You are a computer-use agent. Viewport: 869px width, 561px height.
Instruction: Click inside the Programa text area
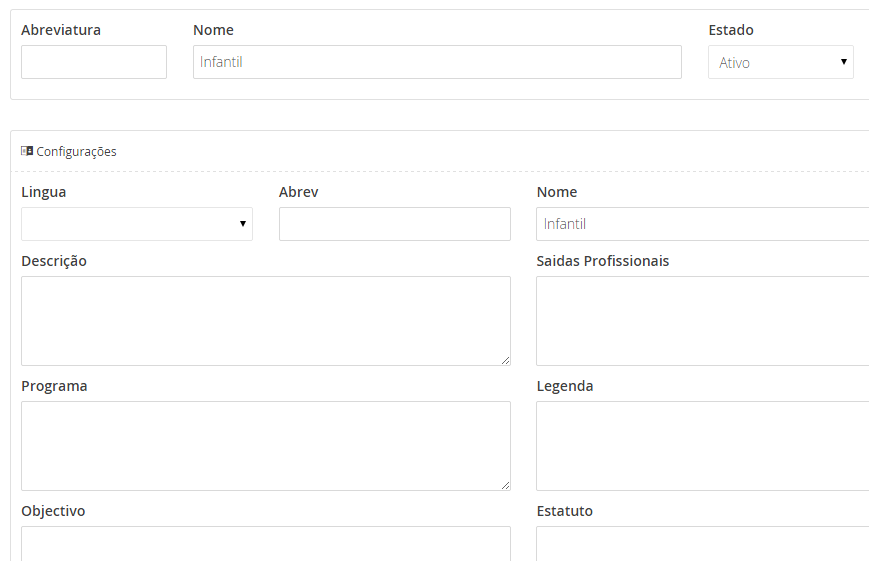(x=265, y=445)
